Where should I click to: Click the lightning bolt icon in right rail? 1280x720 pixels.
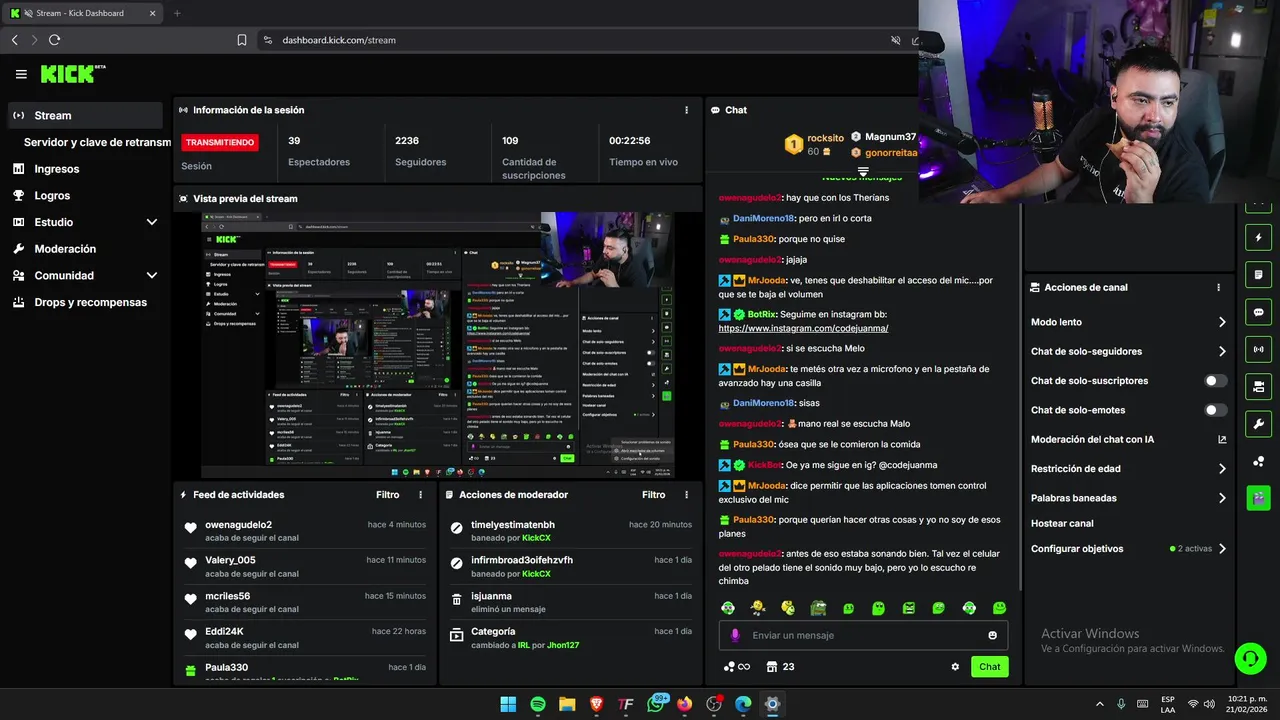[x=1258, y=238]
